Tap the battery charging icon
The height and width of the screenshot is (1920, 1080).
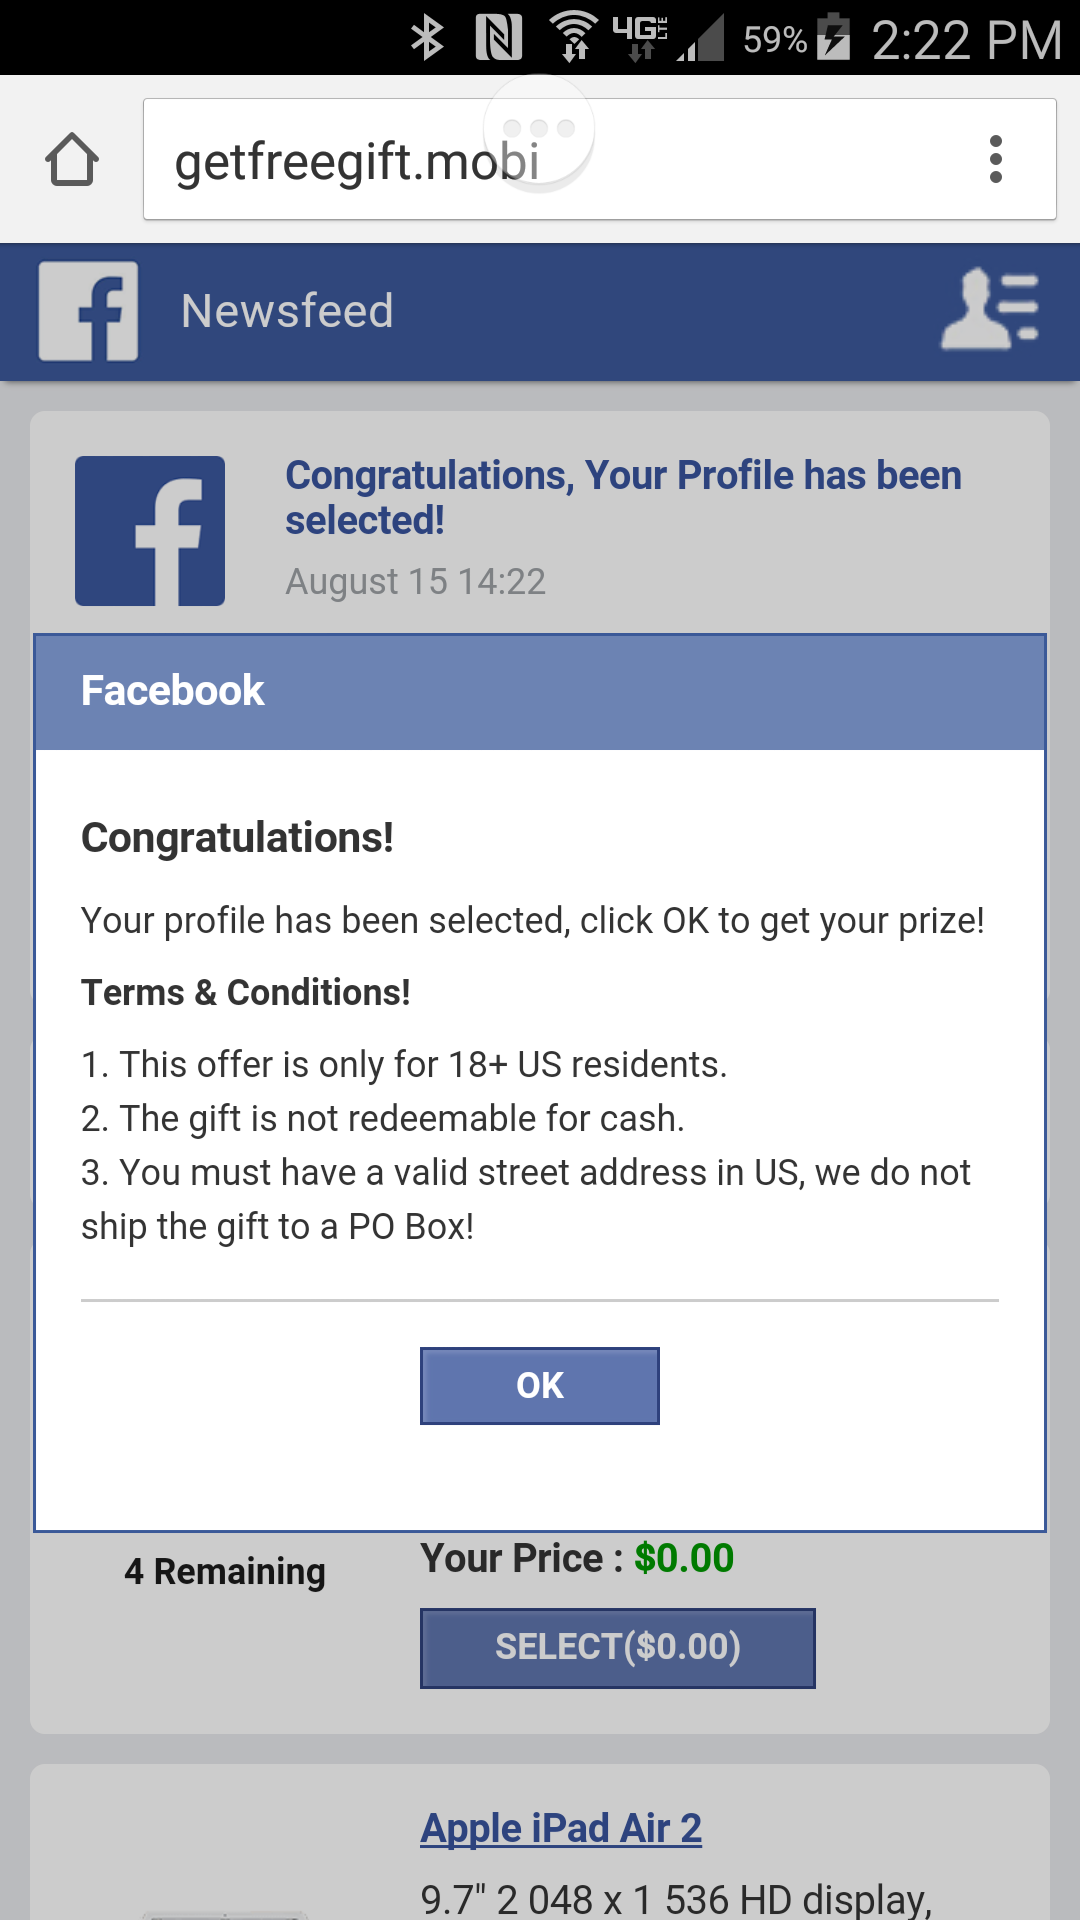click(833, 38)
